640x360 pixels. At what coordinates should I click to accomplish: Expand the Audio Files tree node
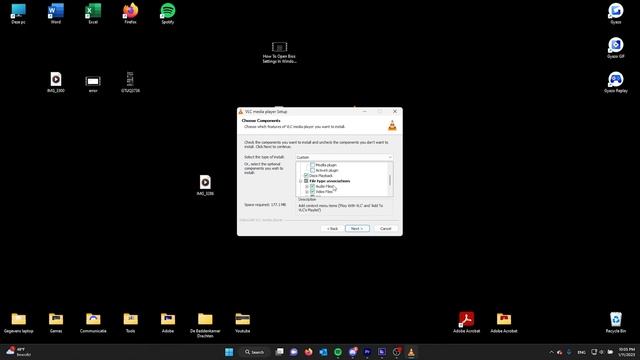[x=307, y=187]
